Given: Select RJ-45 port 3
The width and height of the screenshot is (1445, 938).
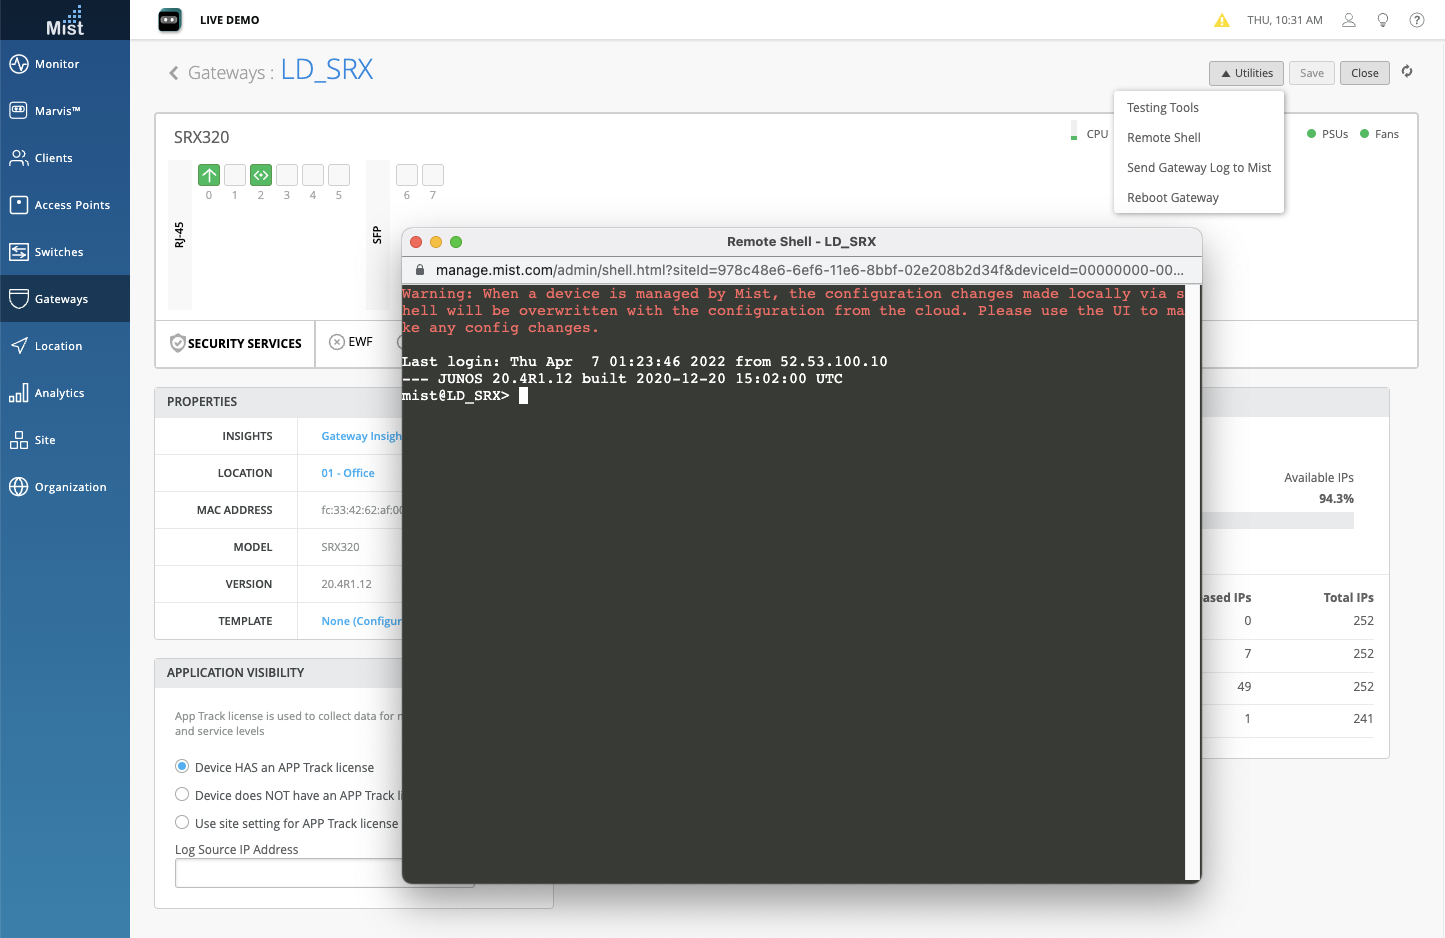Looking at the screenshot, I should coord(287,175).
